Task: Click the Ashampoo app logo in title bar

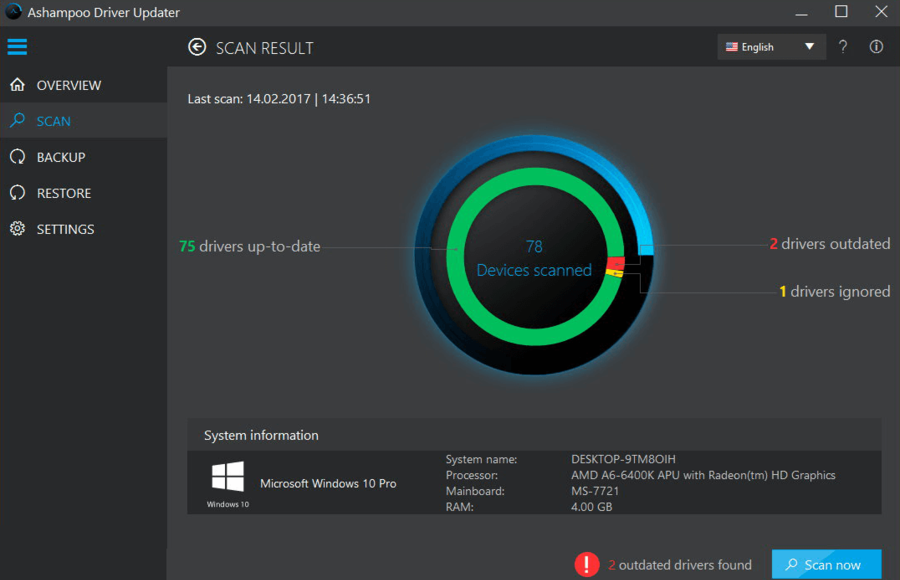Action: click(13, 11)
